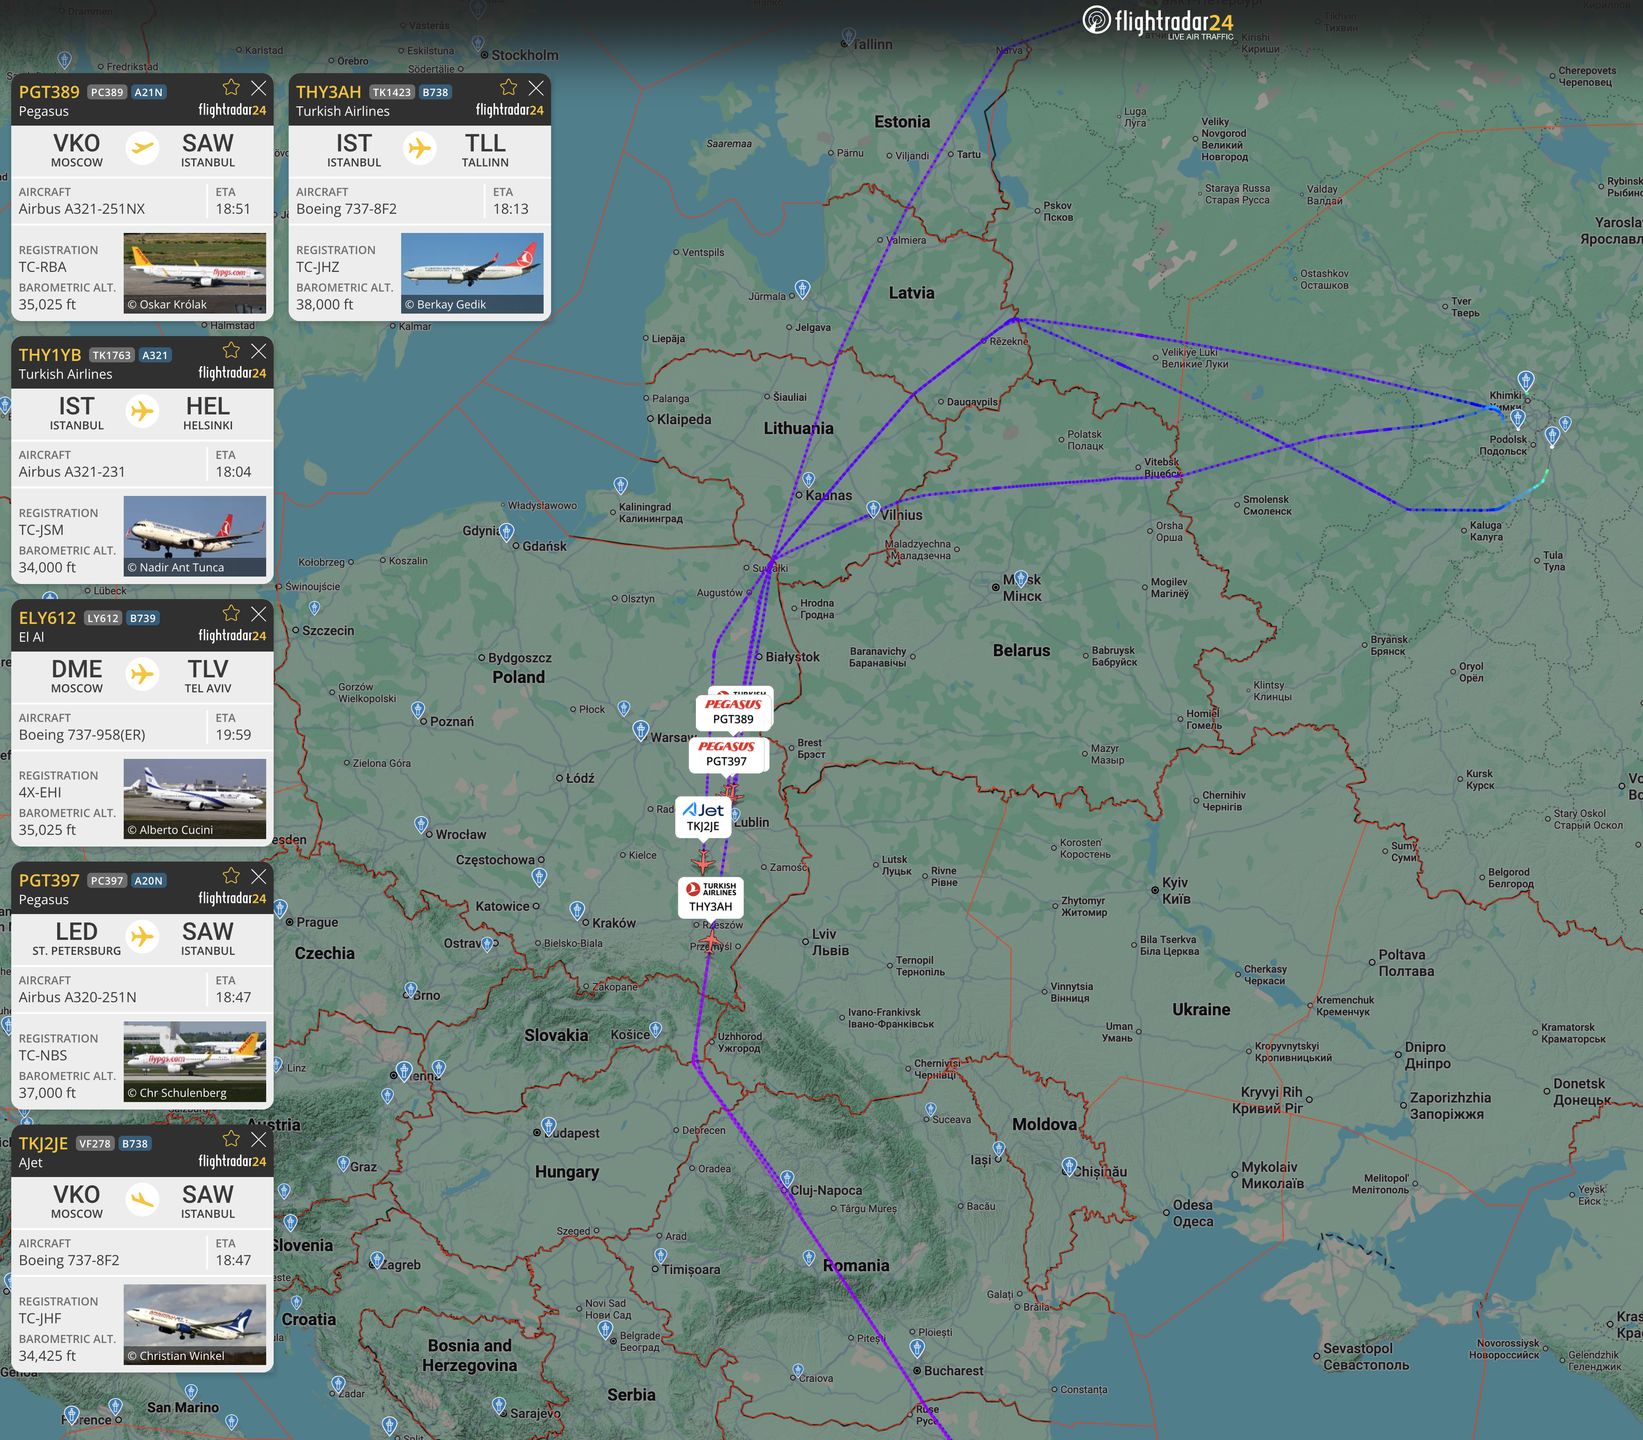The width and height of the screenshot is (1643, 1440).
Task: Click the Cluj-Napoca airport pin
Action: coord(787,1179)
